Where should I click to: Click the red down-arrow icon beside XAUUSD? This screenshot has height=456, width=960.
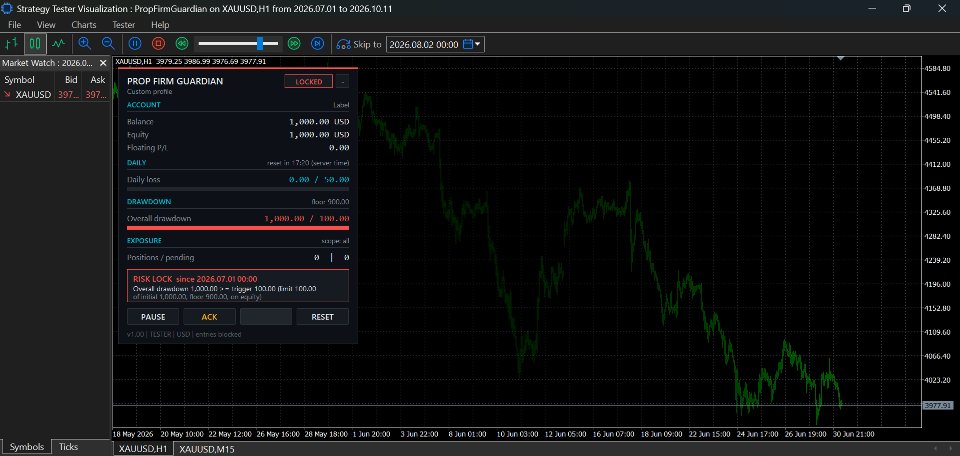7,95
